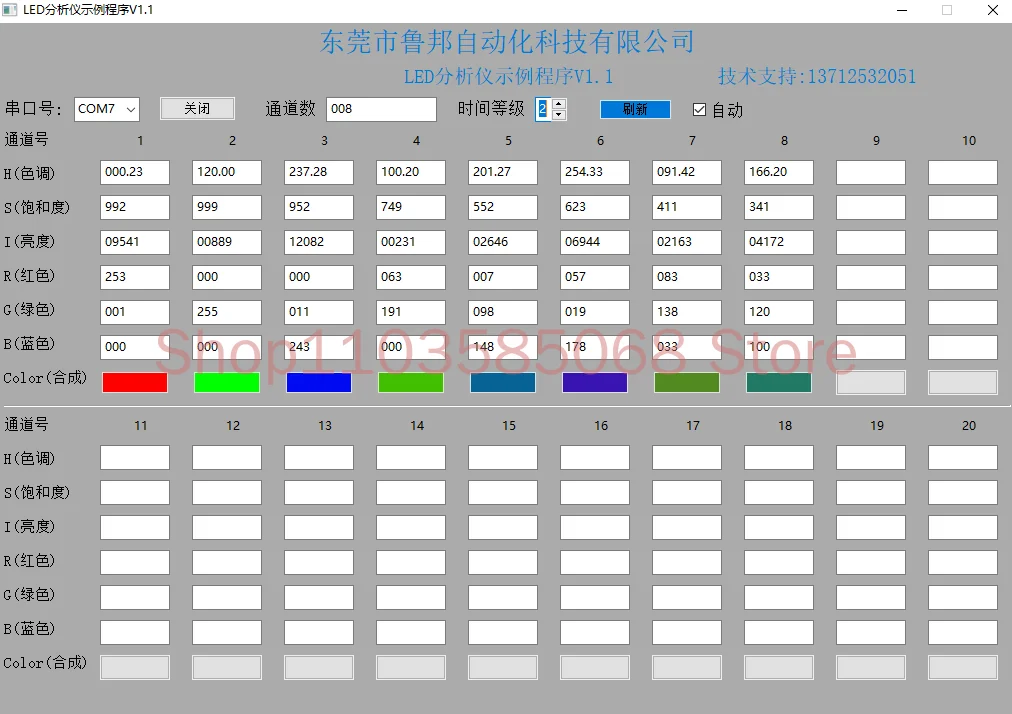This screenshot has width=1012, height=714.
Task: Click the 关闭 button
Action: coord(197,108)
